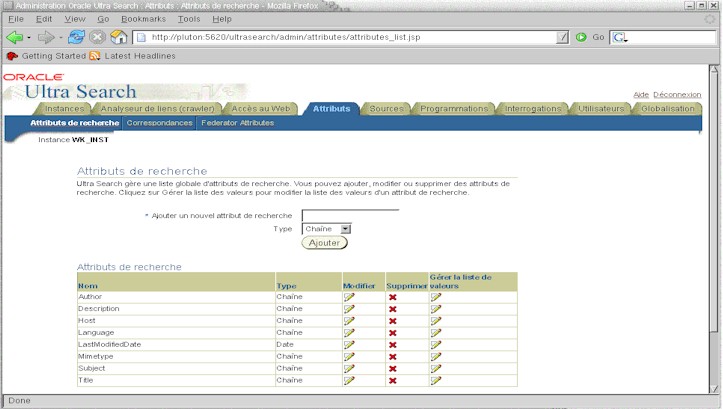This screenshot has height=409, width=723.
Task: Open the Edit menu
Action: (44, 19)
